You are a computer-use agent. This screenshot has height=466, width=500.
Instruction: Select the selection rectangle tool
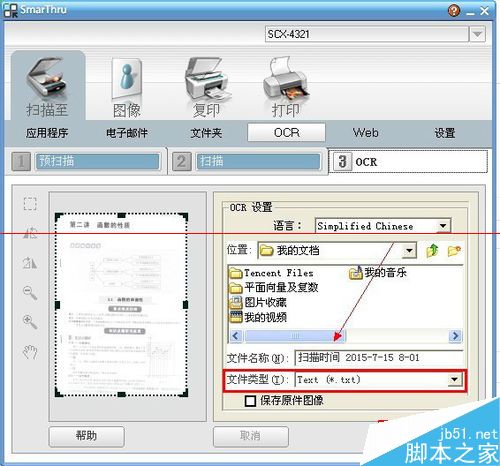coord(30,203)
